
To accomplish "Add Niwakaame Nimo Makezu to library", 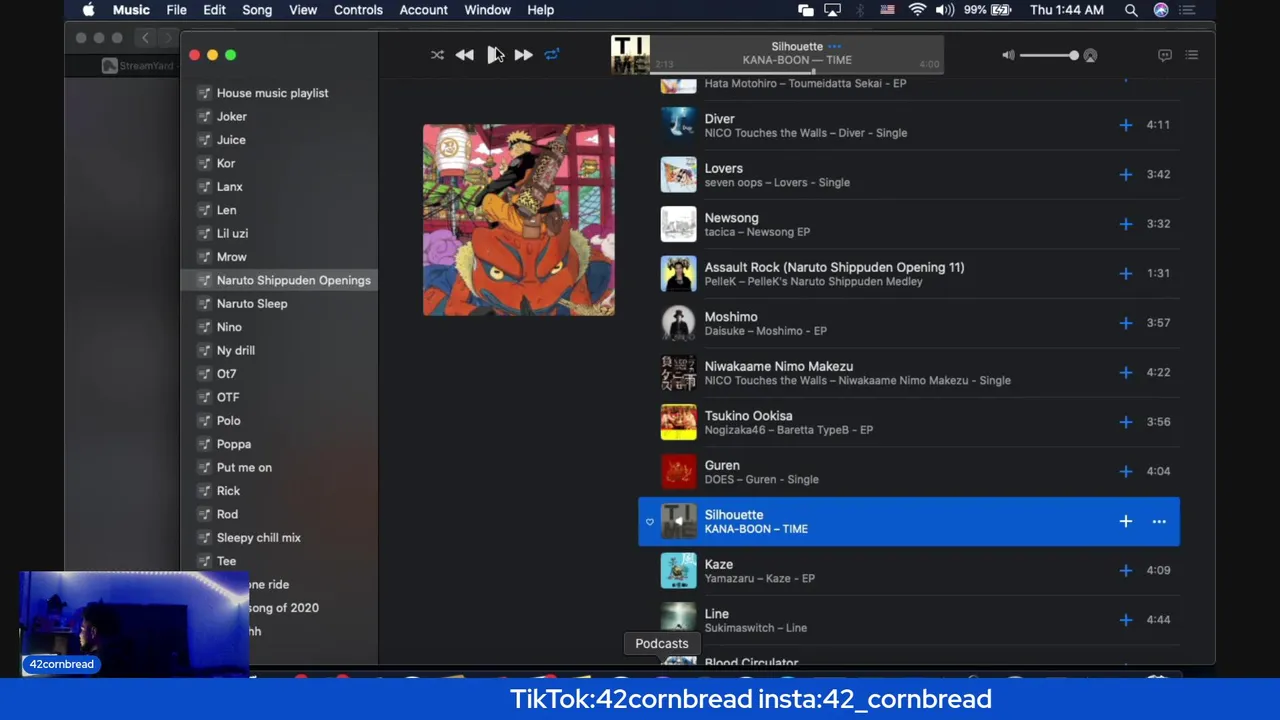I will pos(1126,372).
